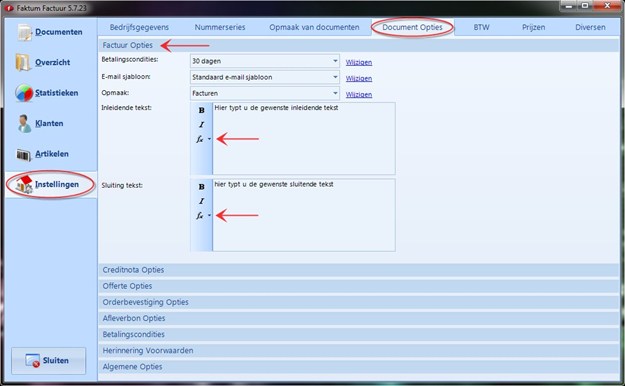Toggle bold in Inleidende tekst editor
Viewport: 625px width, 386px height.
[x=201, y=110]
